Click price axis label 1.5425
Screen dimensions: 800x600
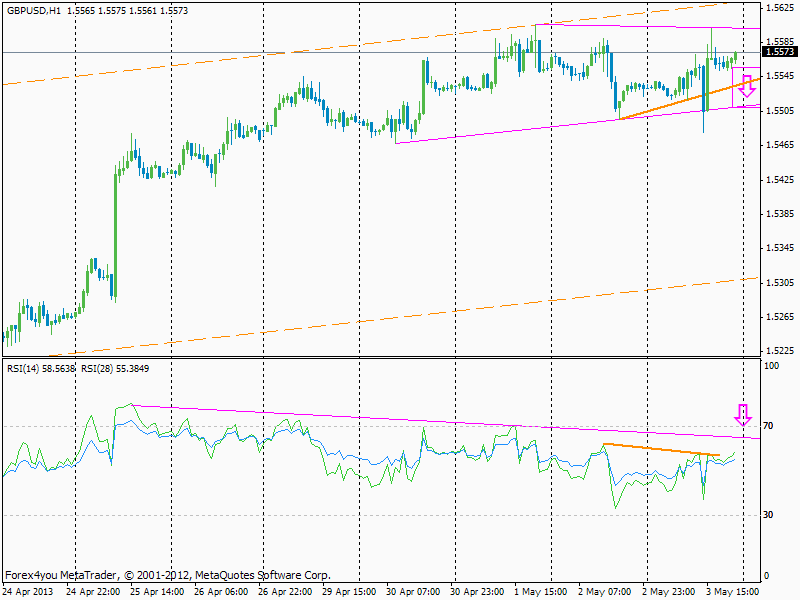[780, 180]
